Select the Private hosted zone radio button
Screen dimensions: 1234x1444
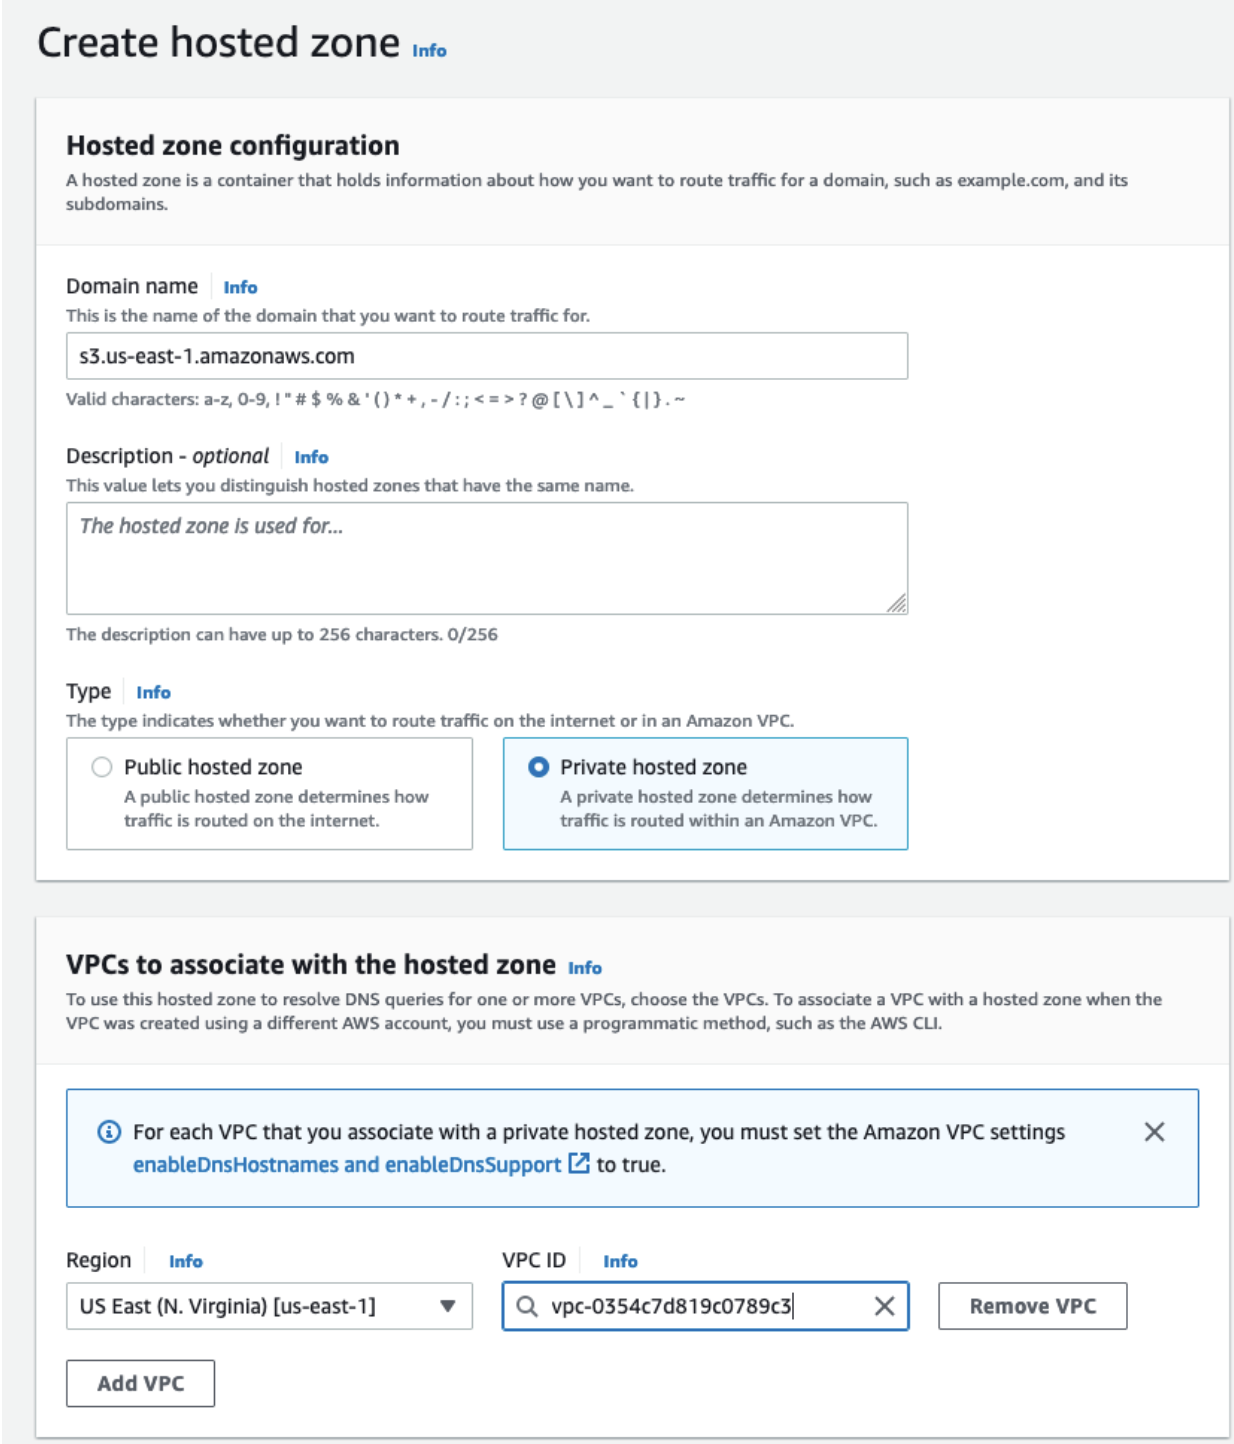[x=538, y=767]
